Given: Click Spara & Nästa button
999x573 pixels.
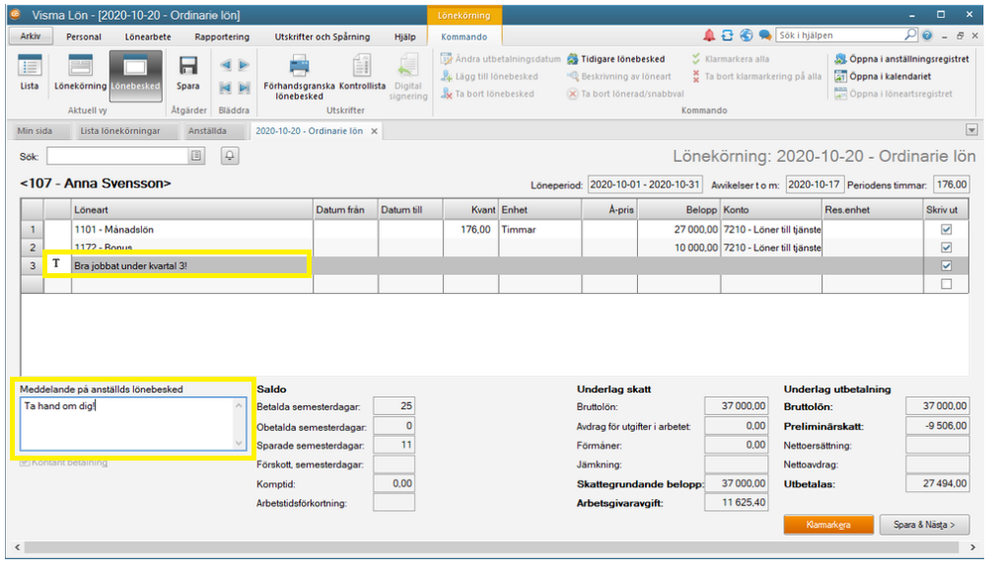Looking at the screenshot, I should tap(924, 524).
